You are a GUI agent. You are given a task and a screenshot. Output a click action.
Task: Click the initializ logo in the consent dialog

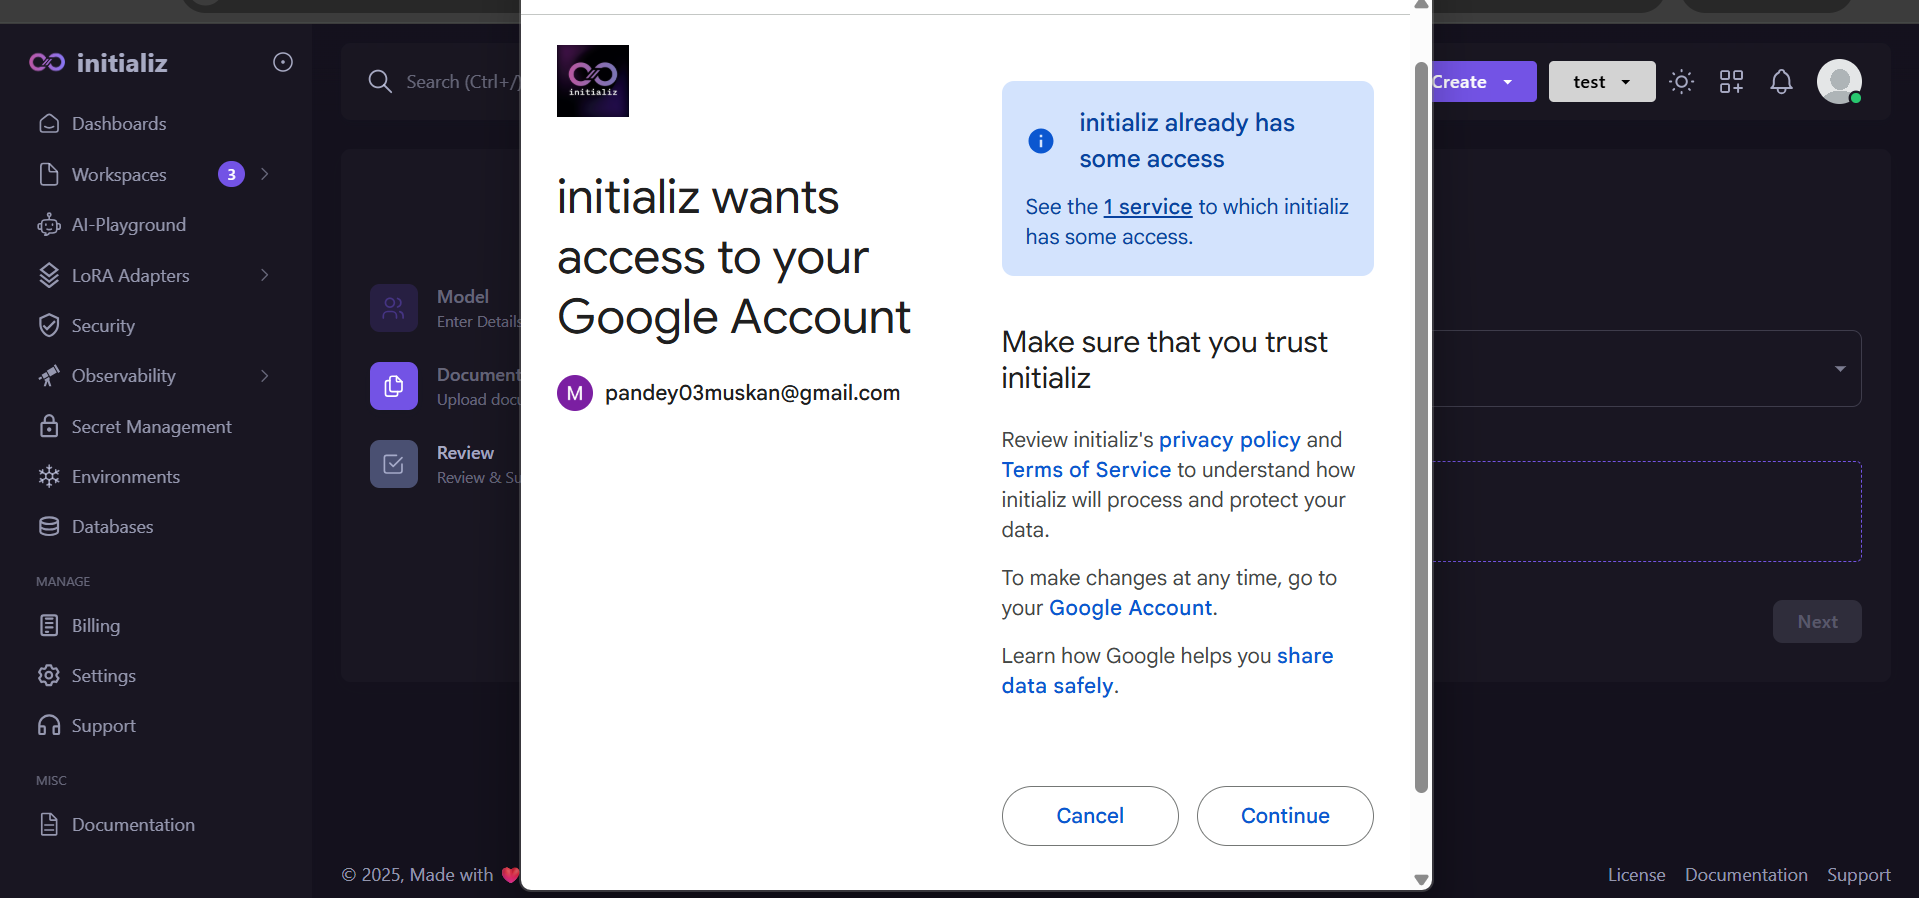pos(593,81)
